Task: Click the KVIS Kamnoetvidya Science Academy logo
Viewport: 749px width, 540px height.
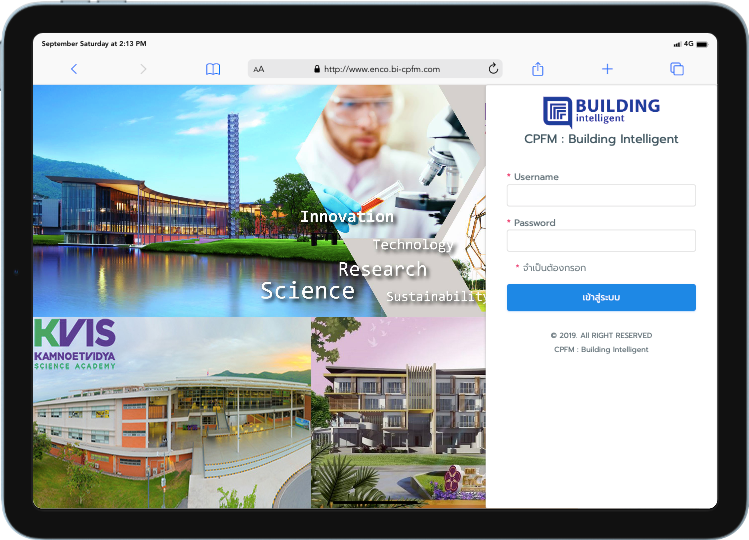Action: click(75, 344)
